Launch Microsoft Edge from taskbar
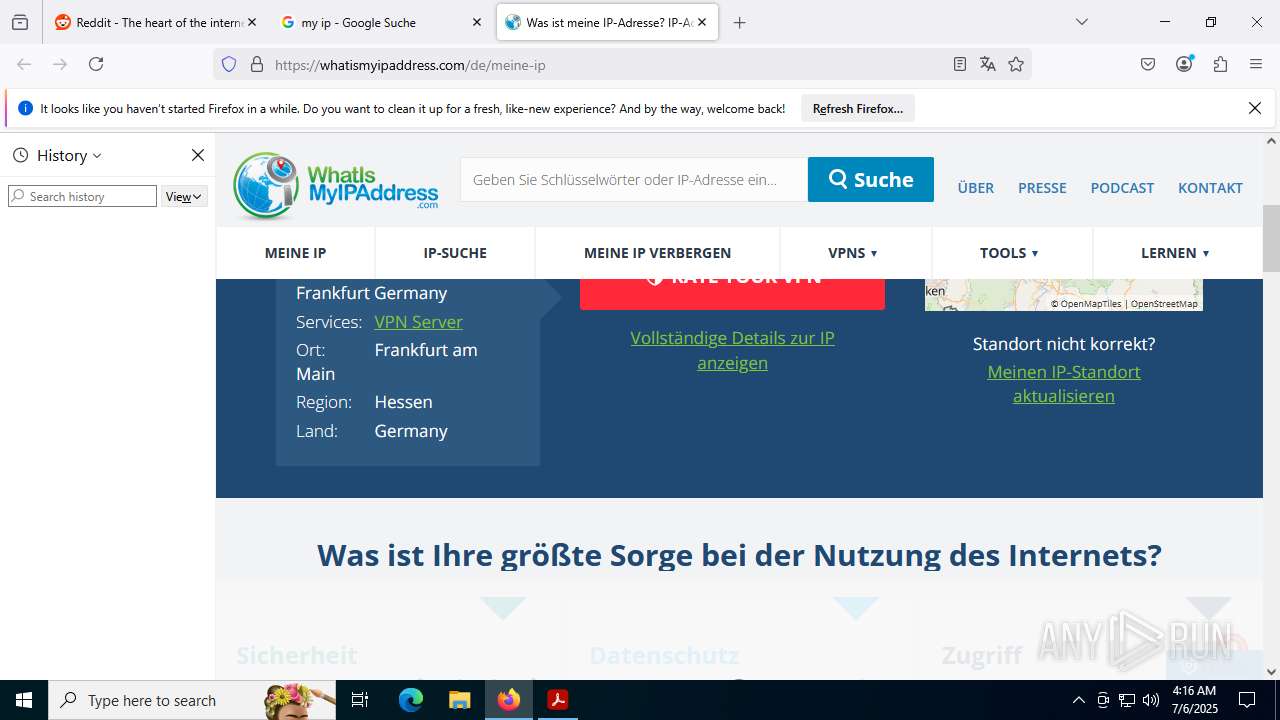This screenshot has width=1280, height=720. pyautogui.click(x=411, y=700)
